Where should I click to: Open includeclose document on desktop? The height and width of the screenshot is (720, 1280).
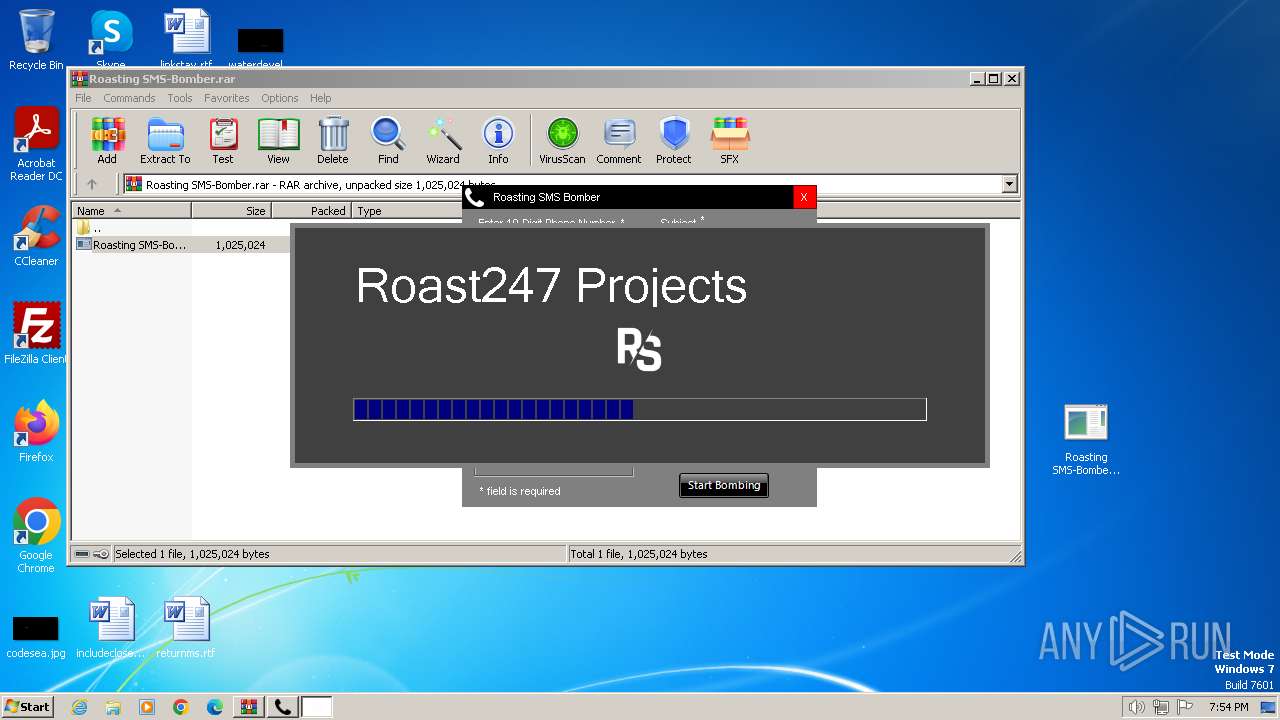click(110, 628)
